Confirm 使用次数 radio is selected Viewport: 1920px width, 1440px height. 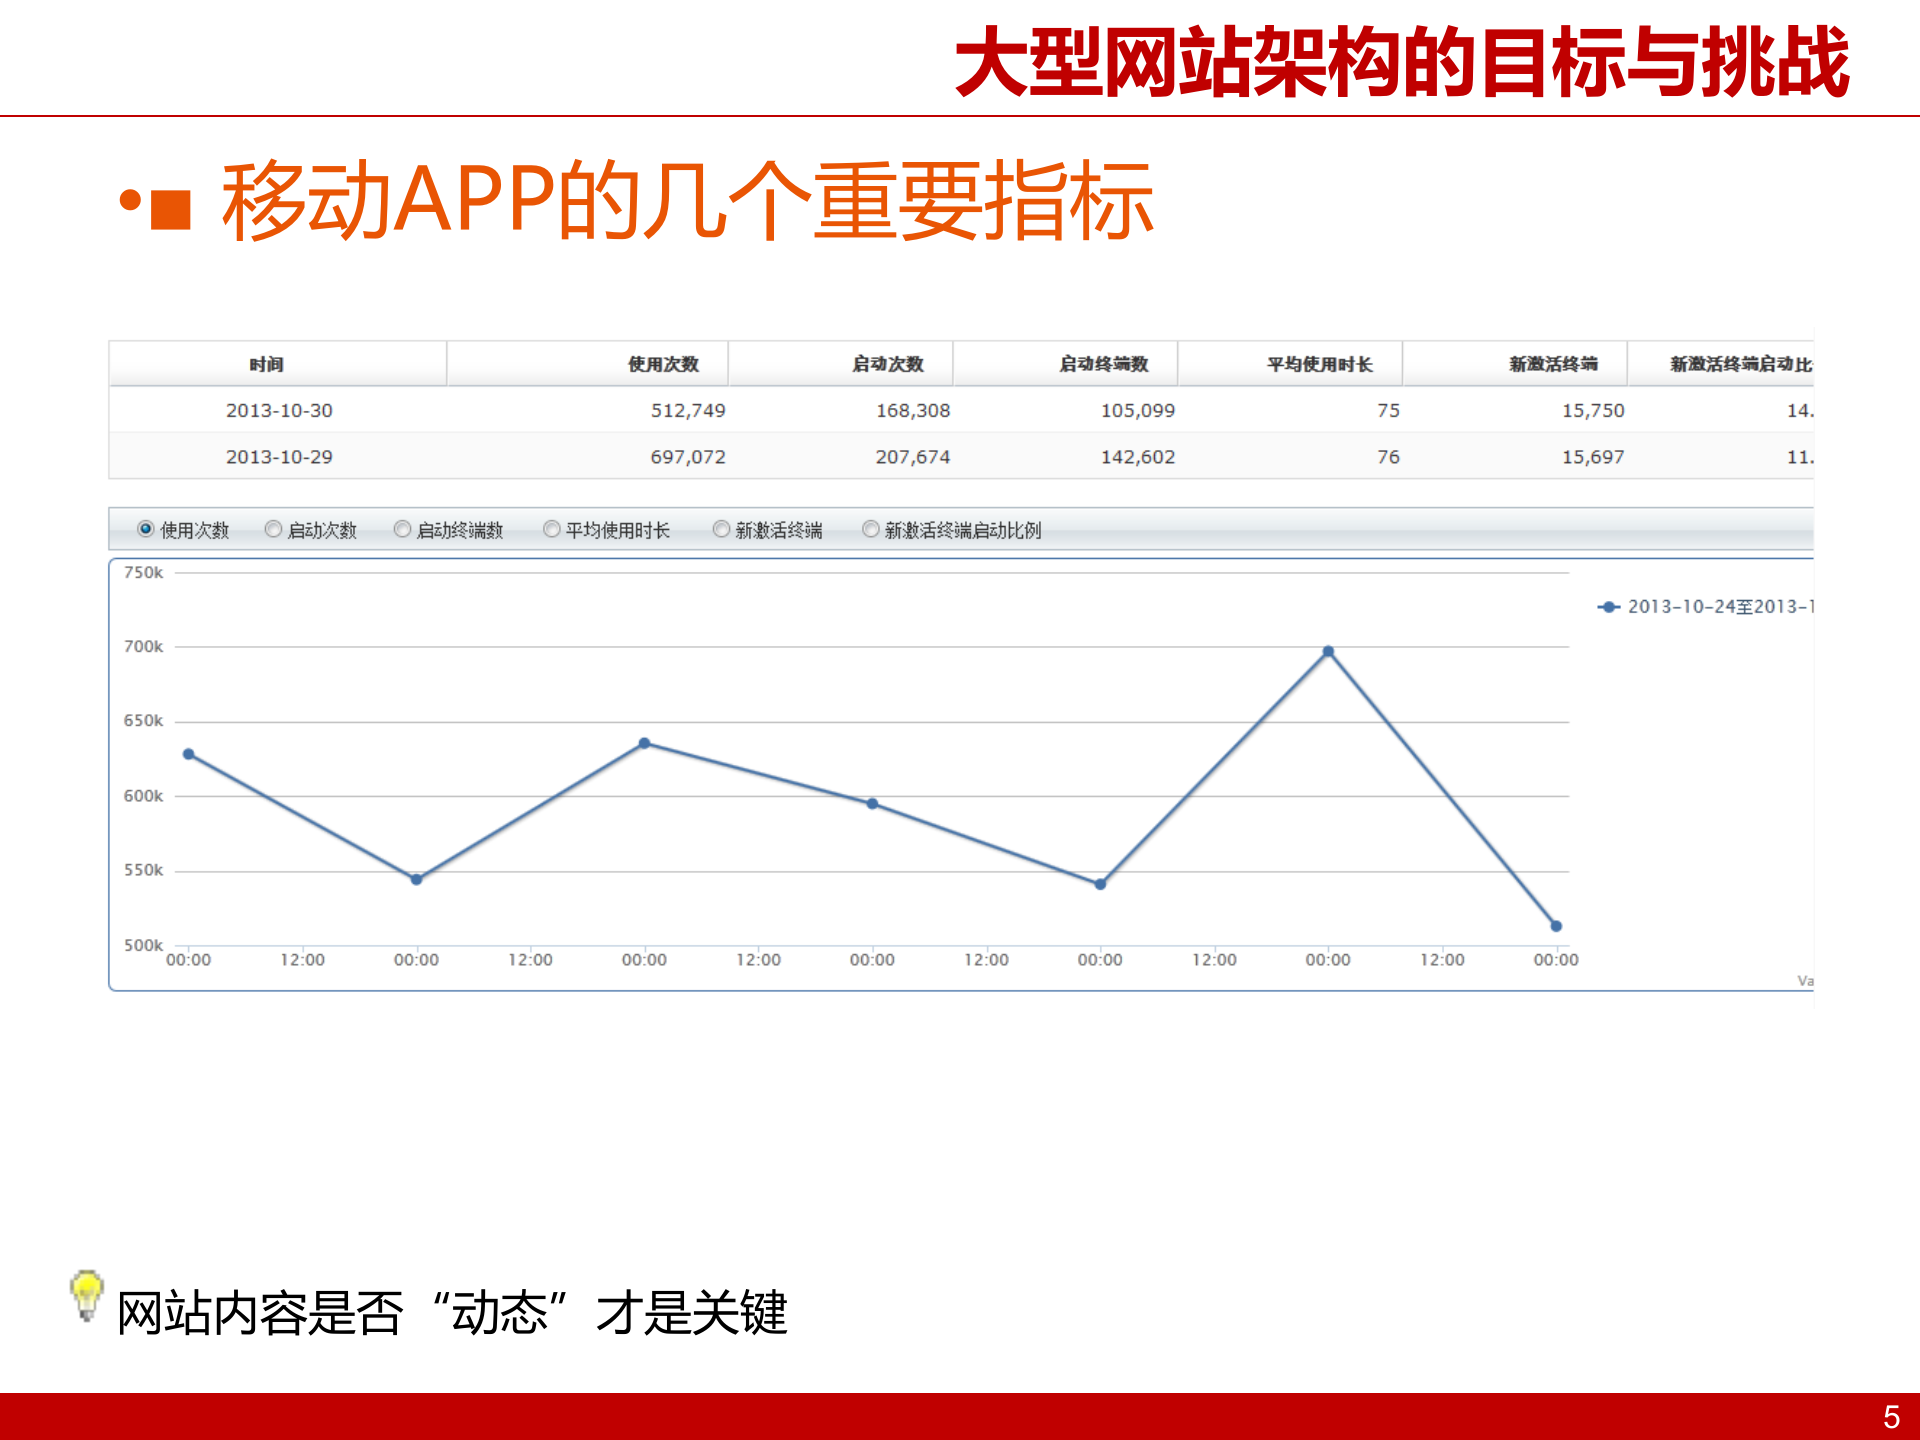[x=143, y=530]
